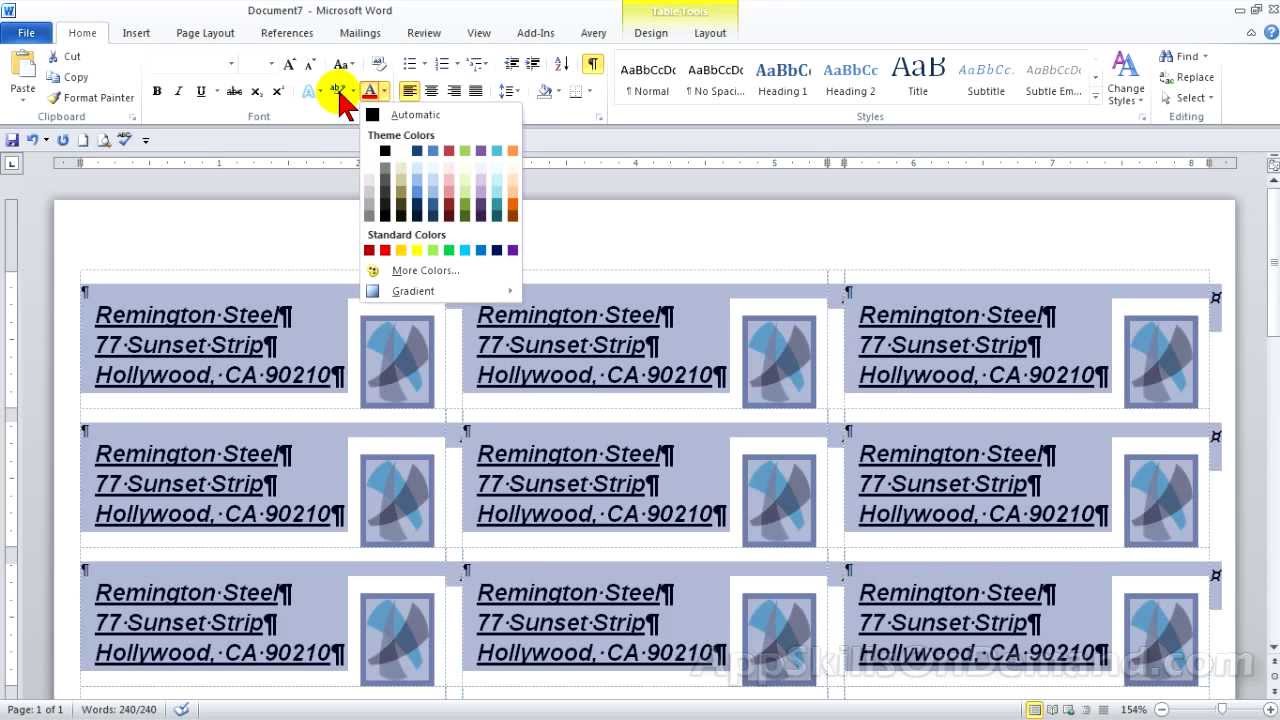Click the Format Painter tool
Screen dimensions: 1280x720
point(91,98)
